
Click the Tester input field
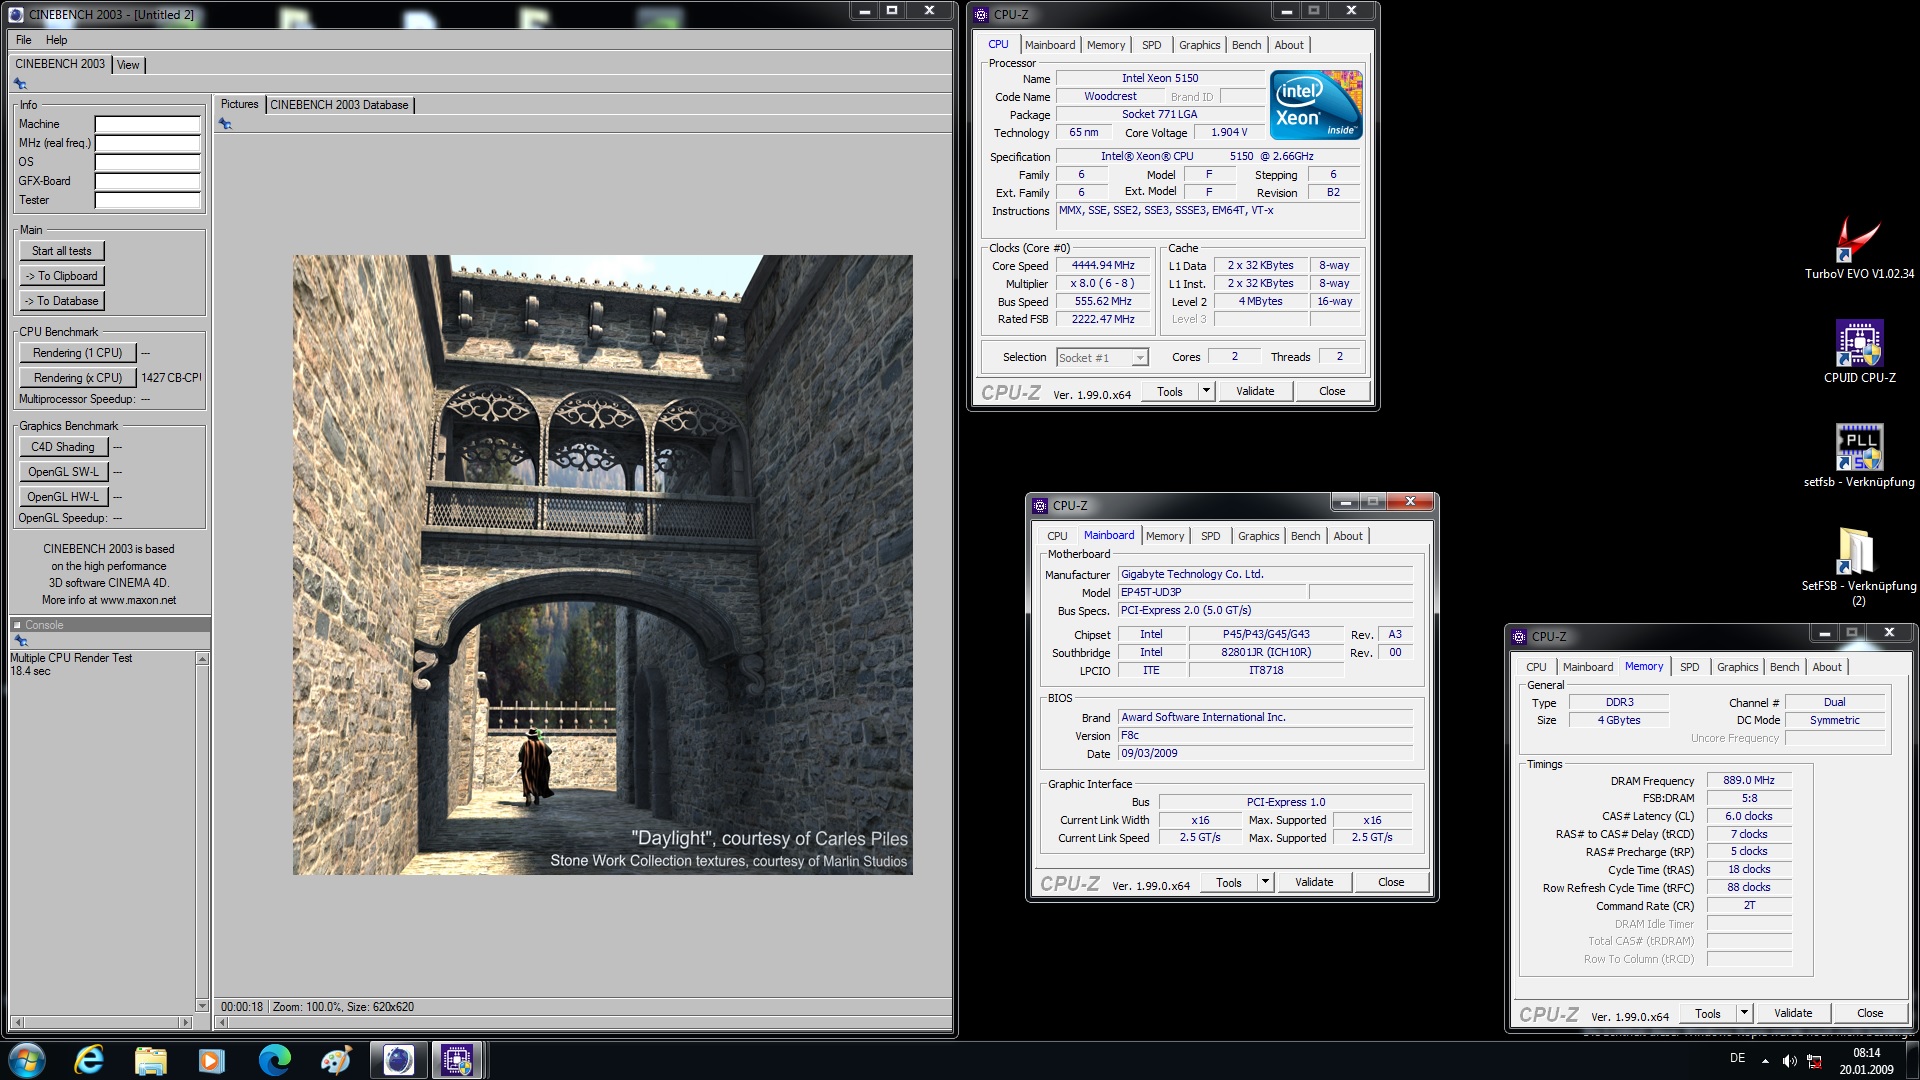pyautogui.click(x=148, y=200)
